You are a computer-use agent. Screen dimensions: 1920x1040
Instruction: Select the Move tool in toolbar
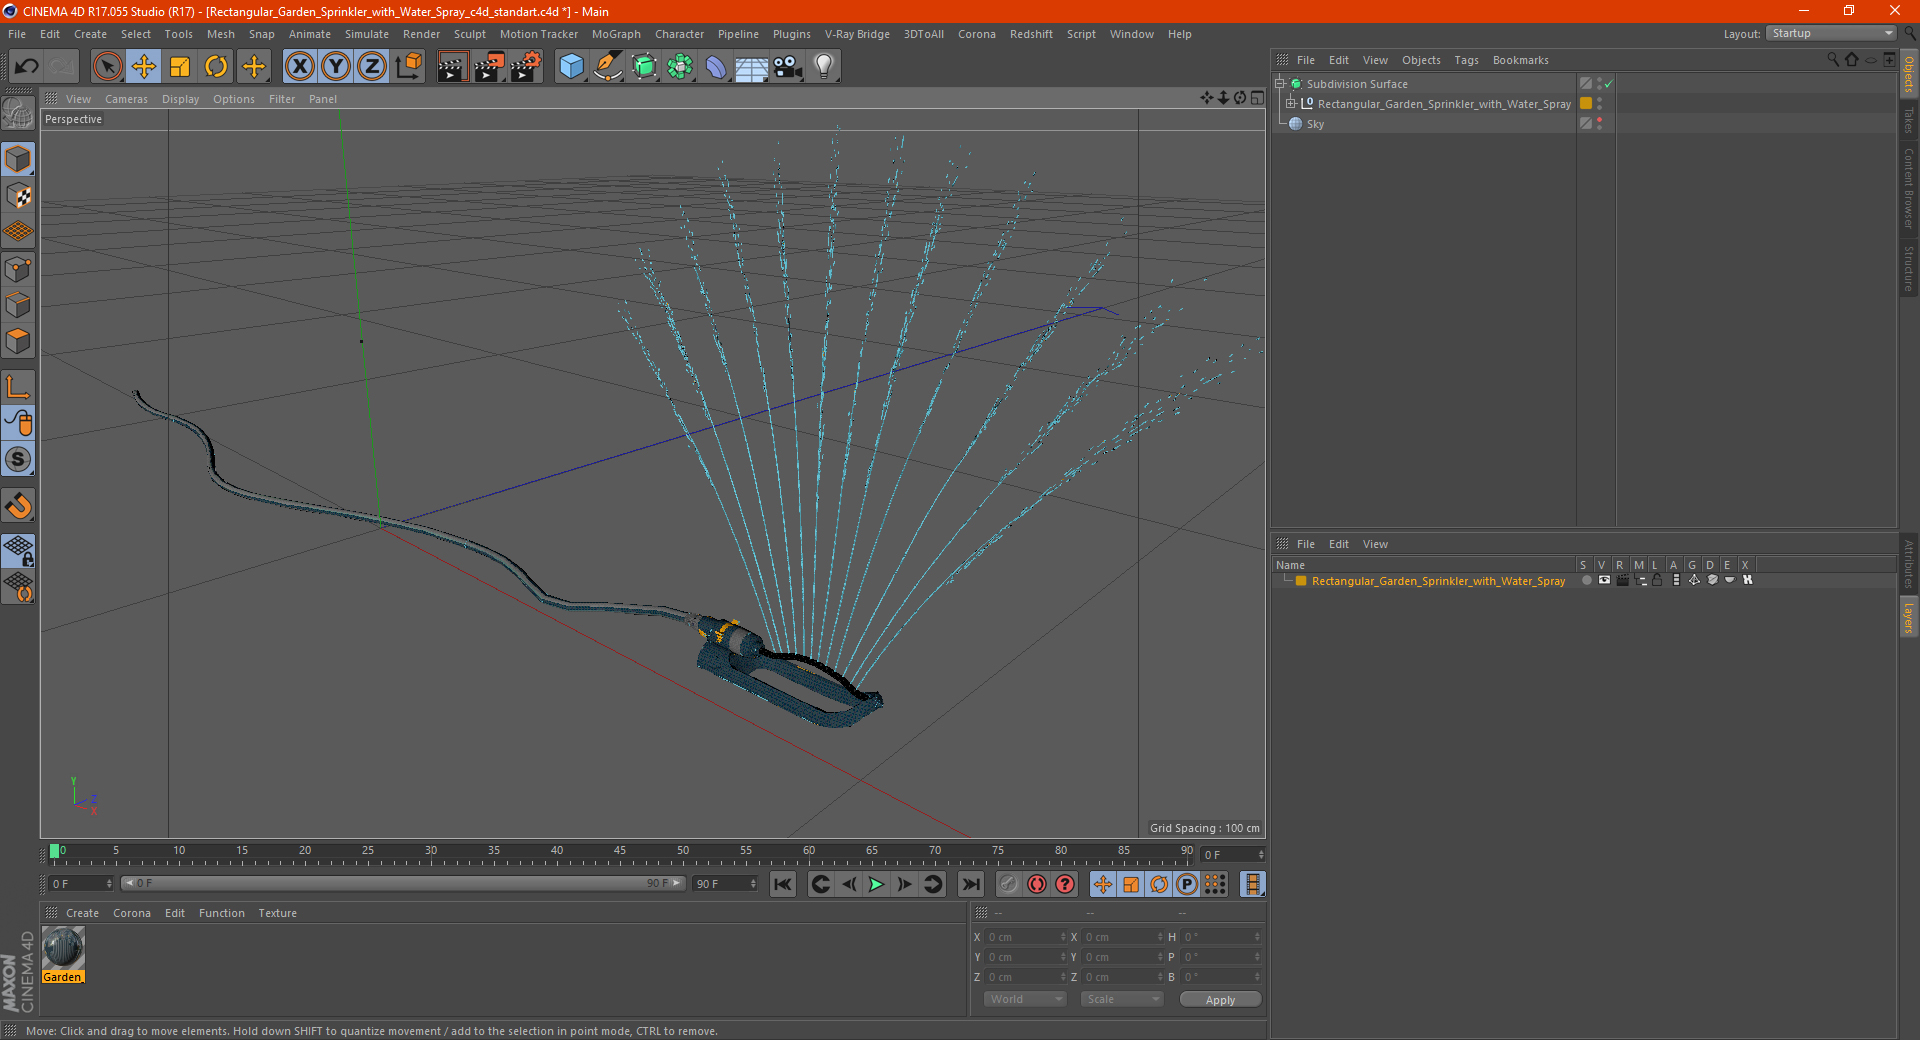point(144,67)
